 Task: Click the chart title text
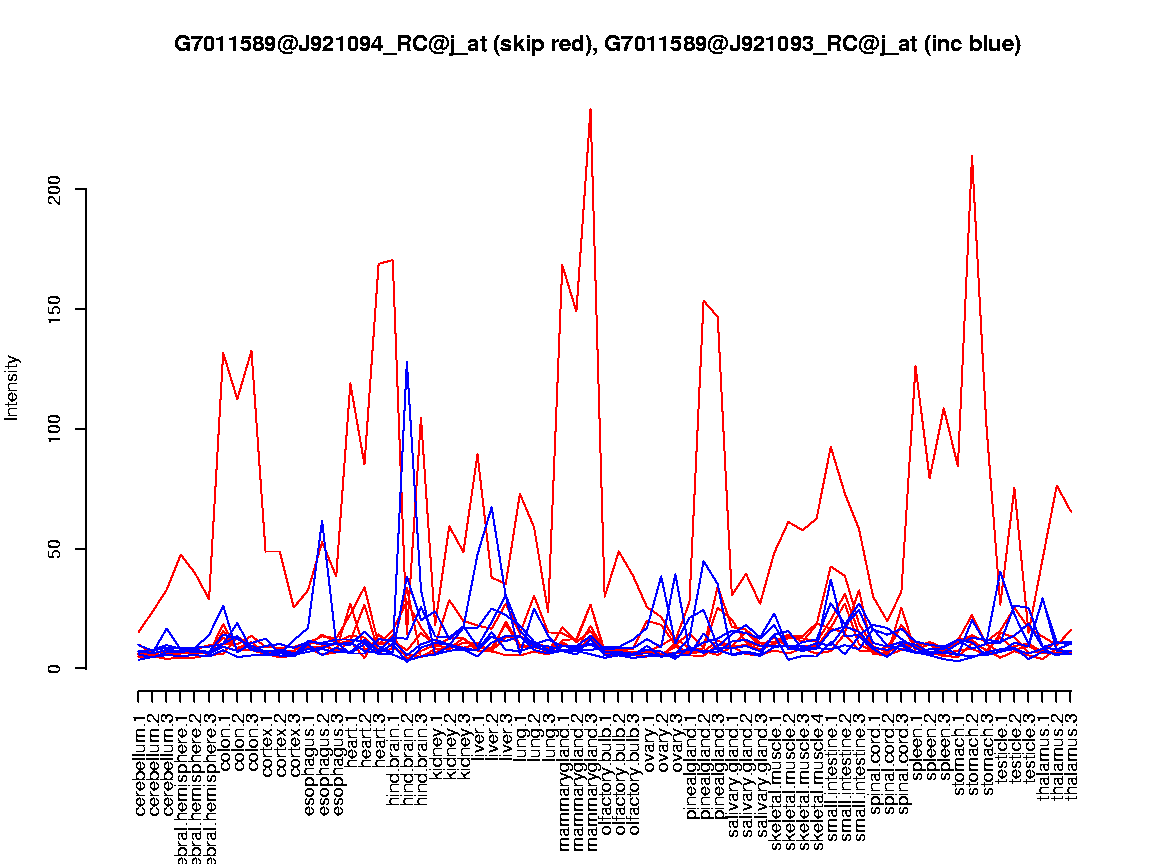click(597, 44)
